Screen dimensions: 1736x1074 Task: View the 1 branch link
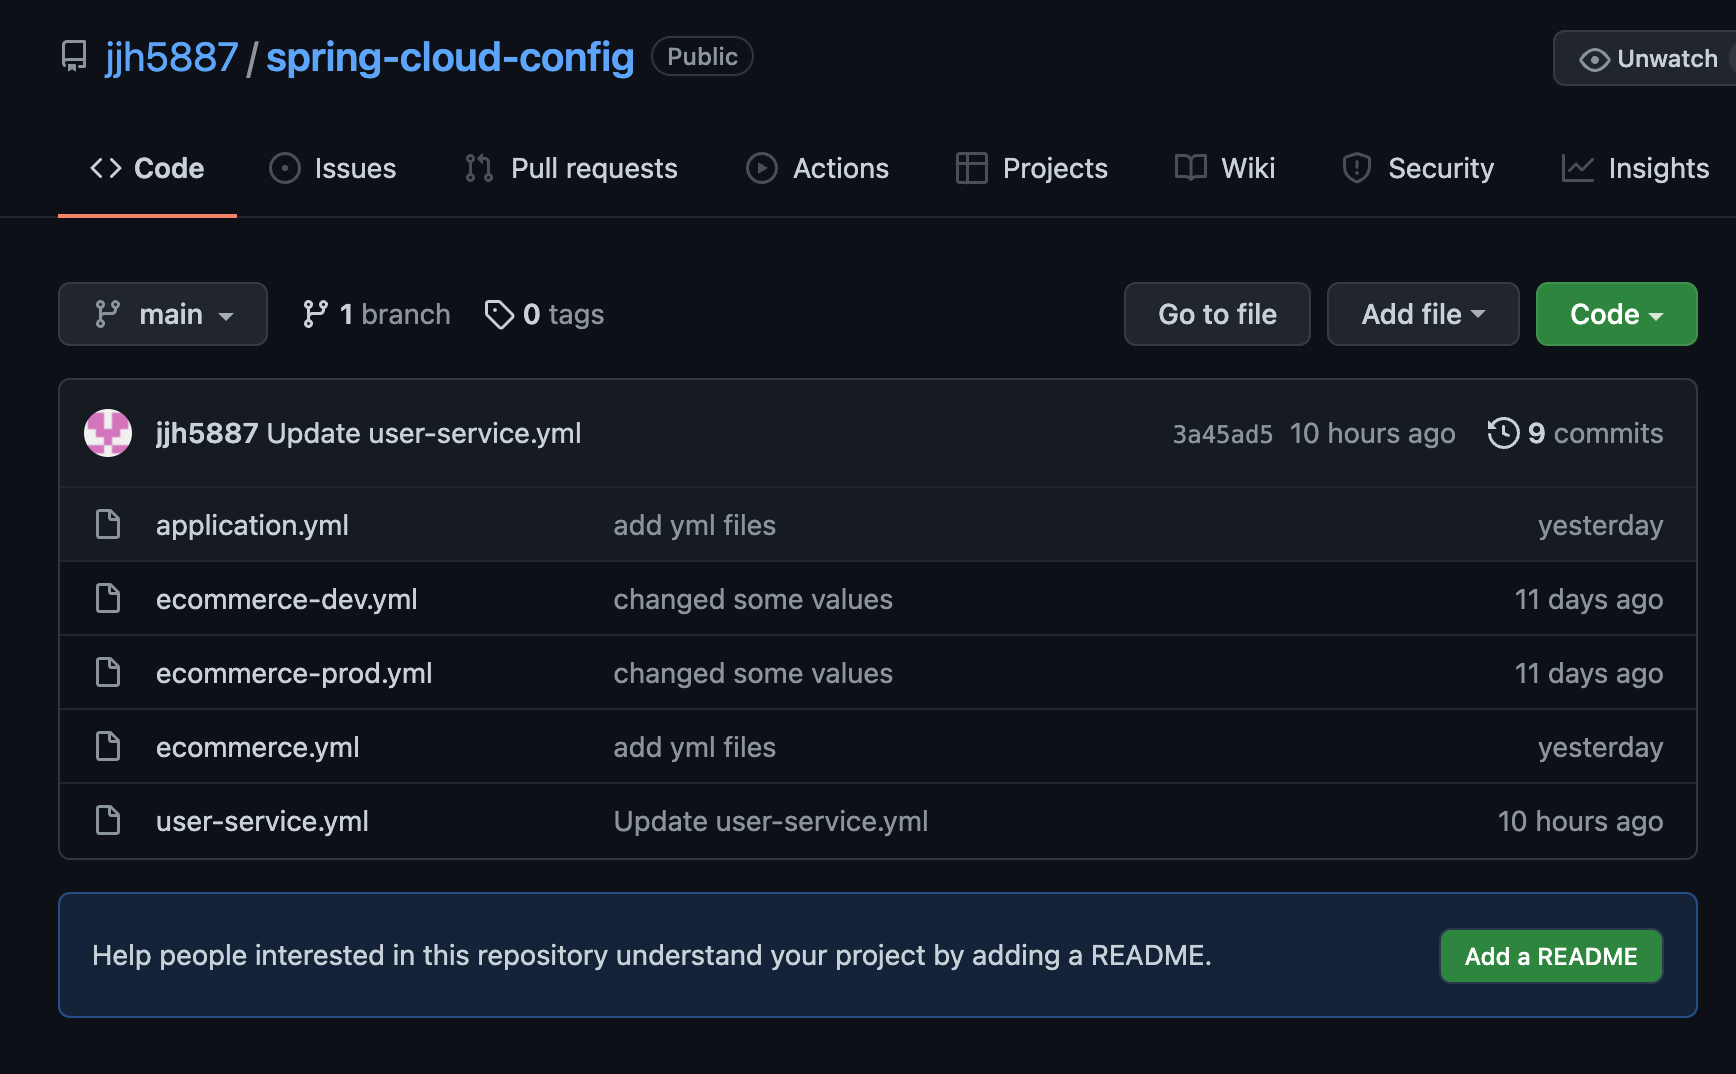coord(376,314)
